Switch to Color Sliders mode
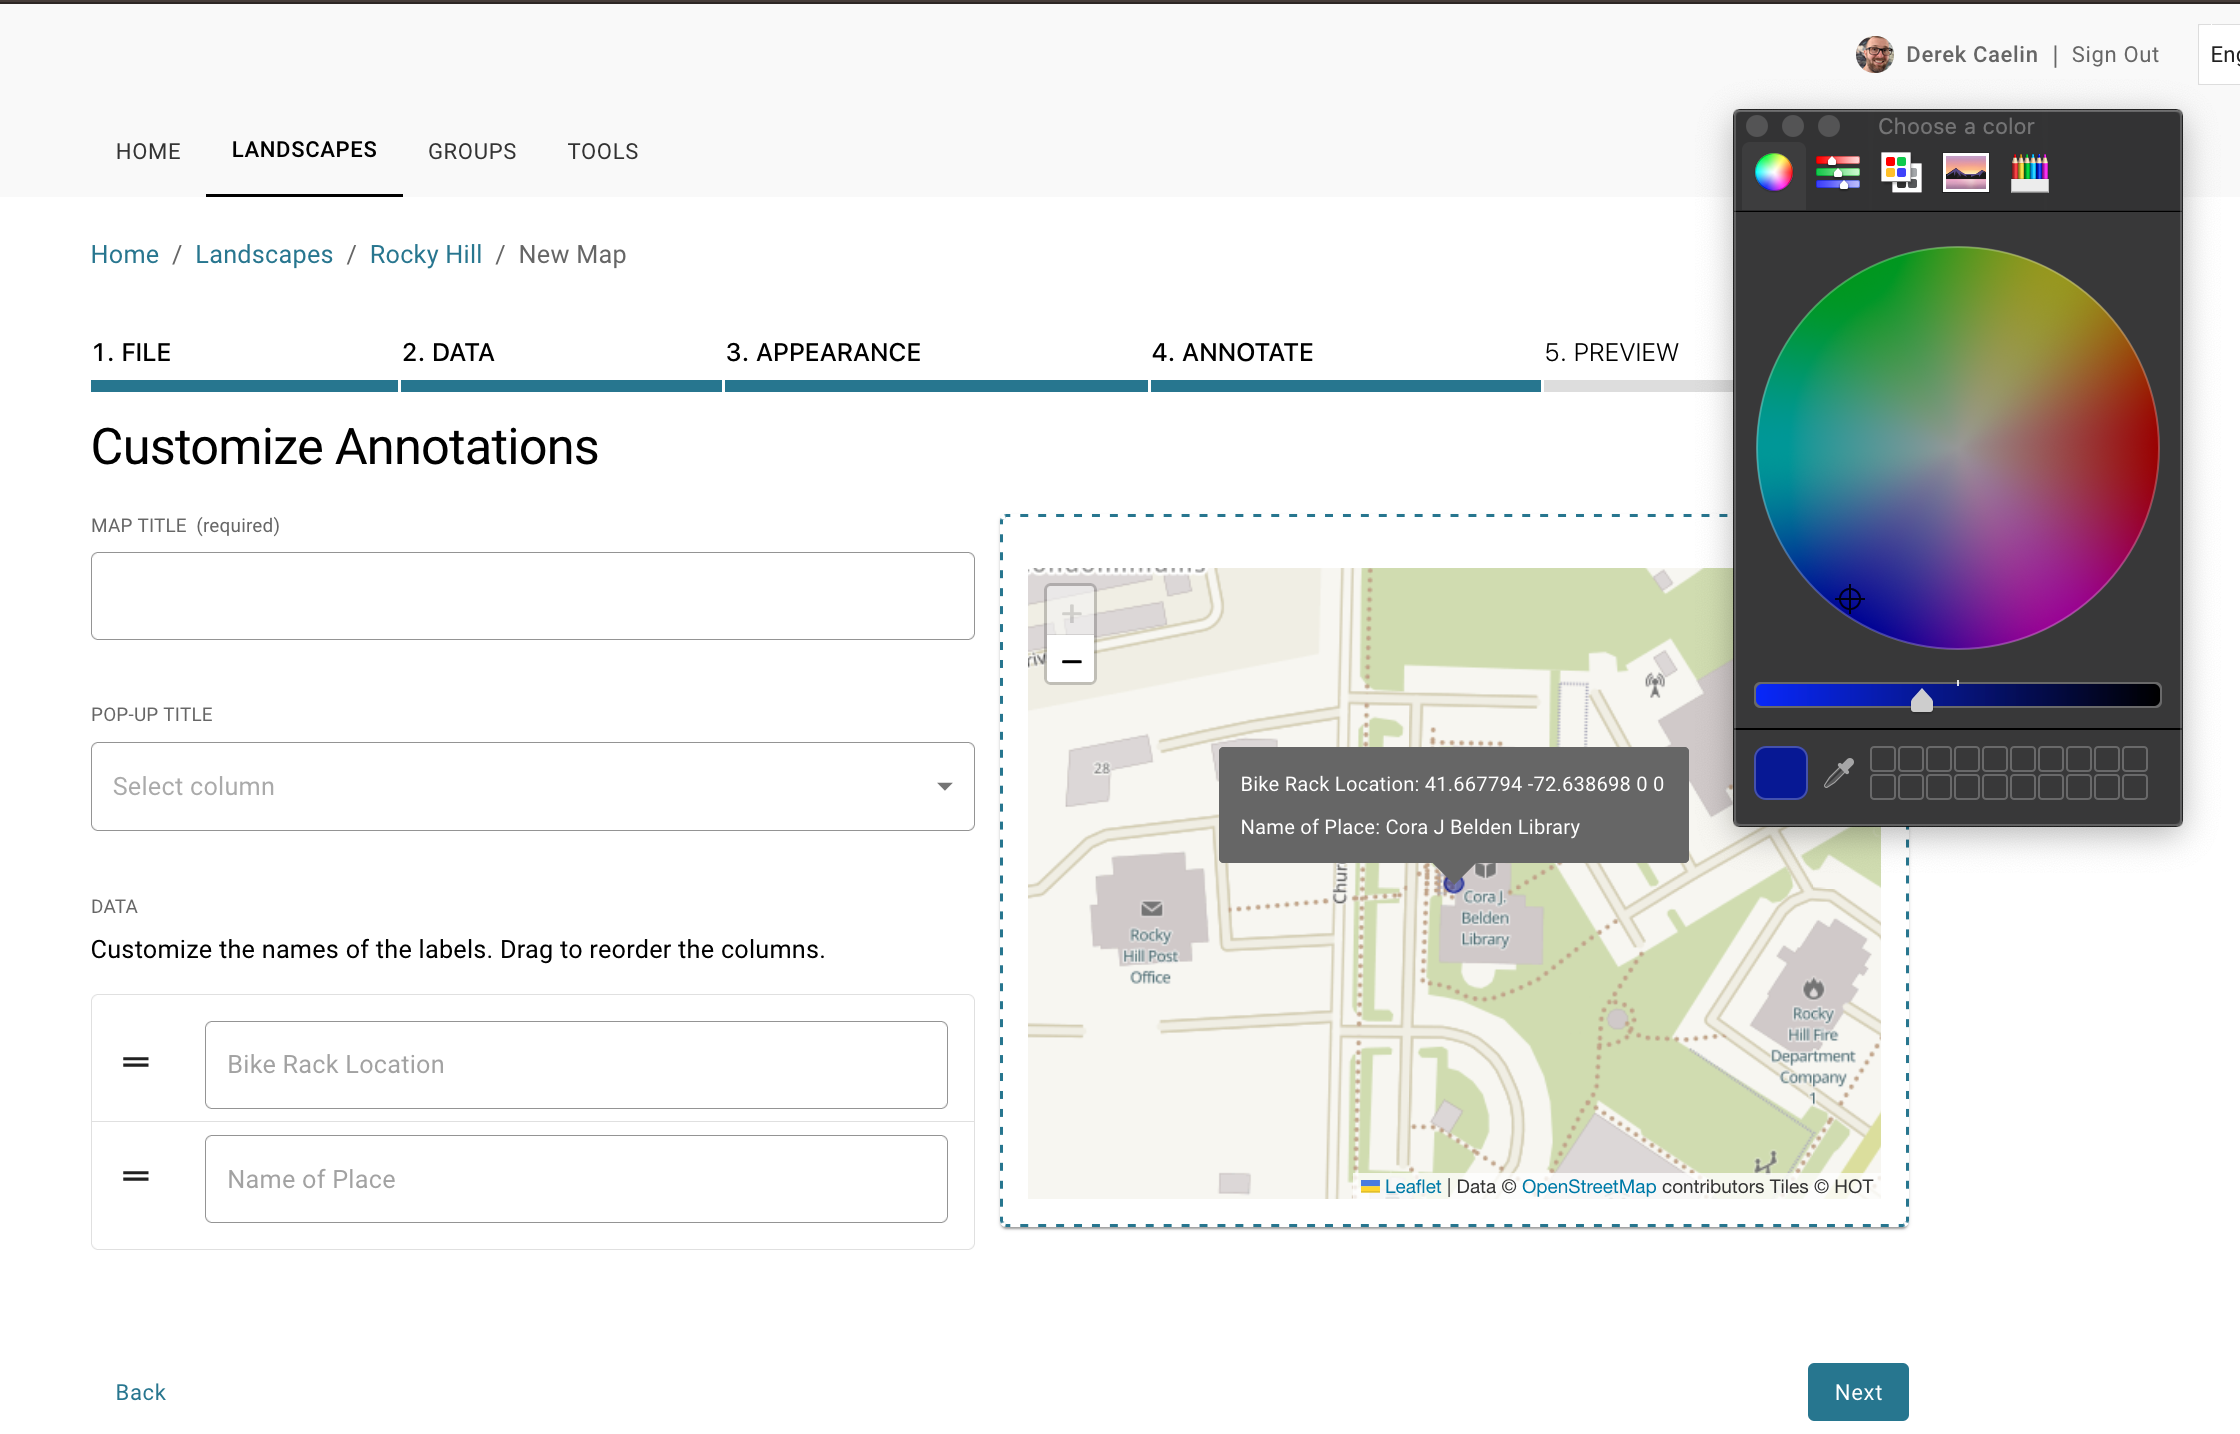The width and height of the screenshot is (2240, 1434). [x=1837, y=172]
